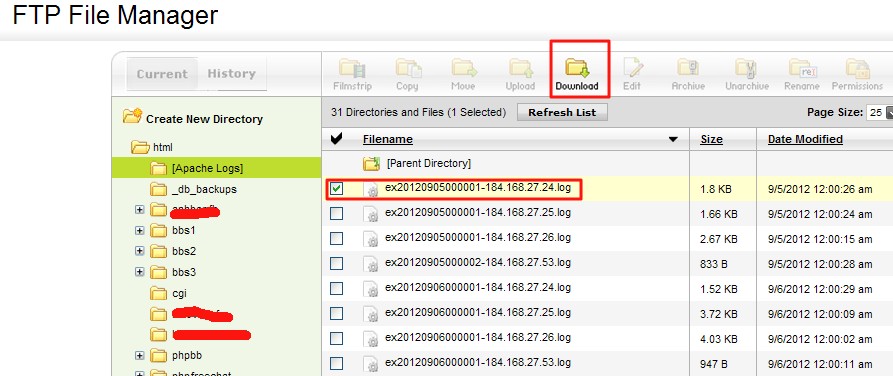This screenshot has height=376, width=893.
Task: Switch to the History tab
Action: (231, 73)
